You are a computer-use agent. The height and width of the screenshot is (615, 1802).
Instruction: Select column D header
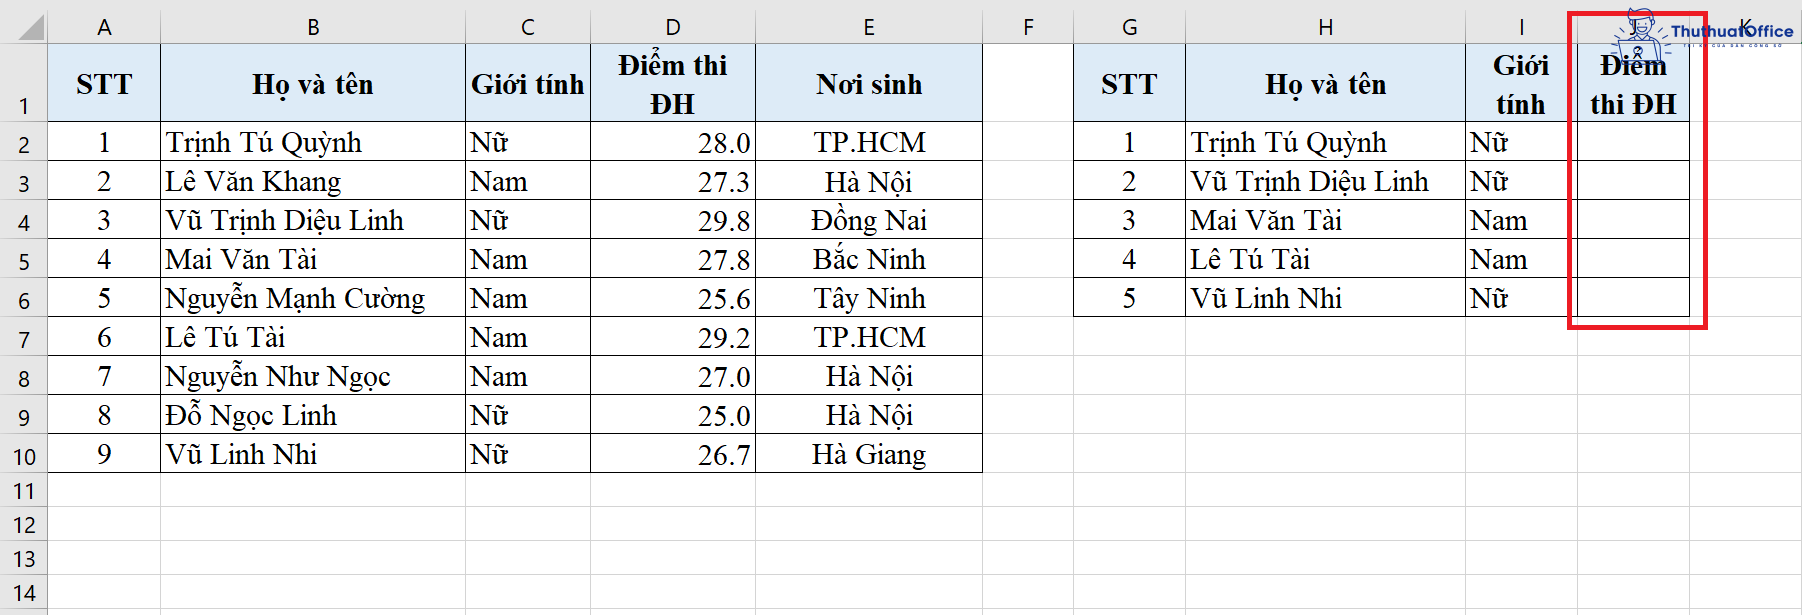tap(673, 27)
